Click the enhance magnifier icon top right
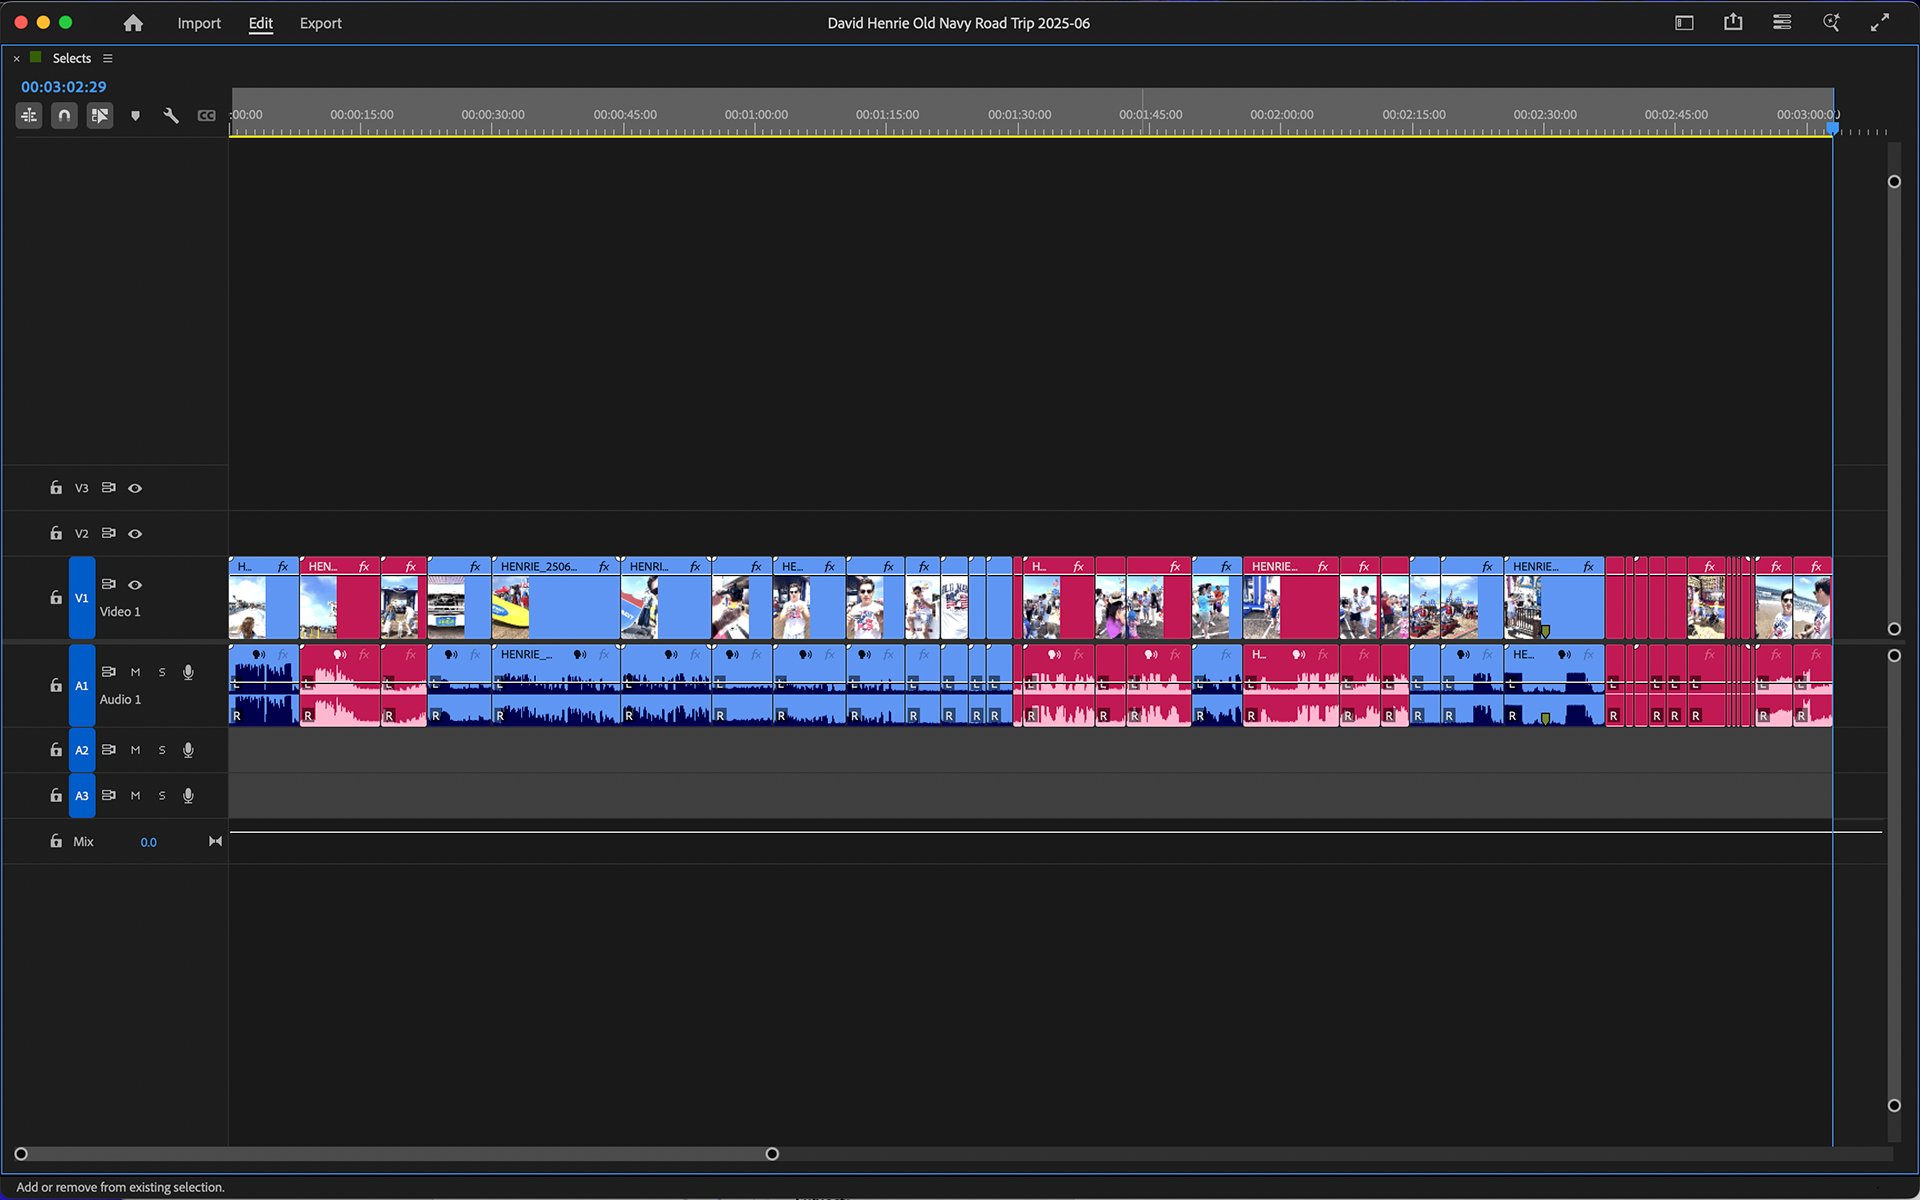1920x1200 pixels. tap(1831, 22)
